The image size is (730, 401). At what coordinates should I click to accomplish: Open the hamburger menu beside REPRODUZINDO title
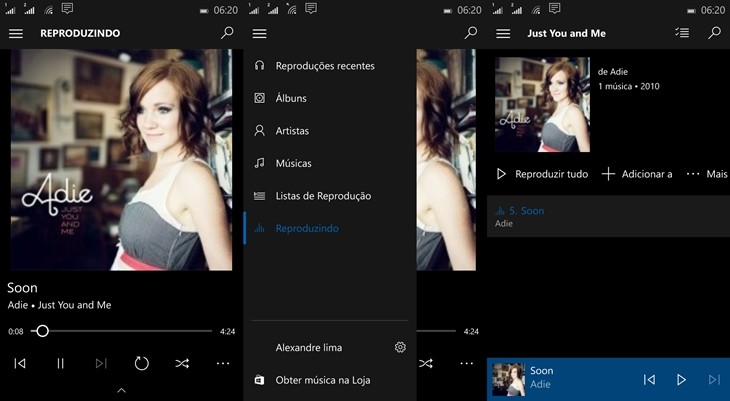[16, 34]
